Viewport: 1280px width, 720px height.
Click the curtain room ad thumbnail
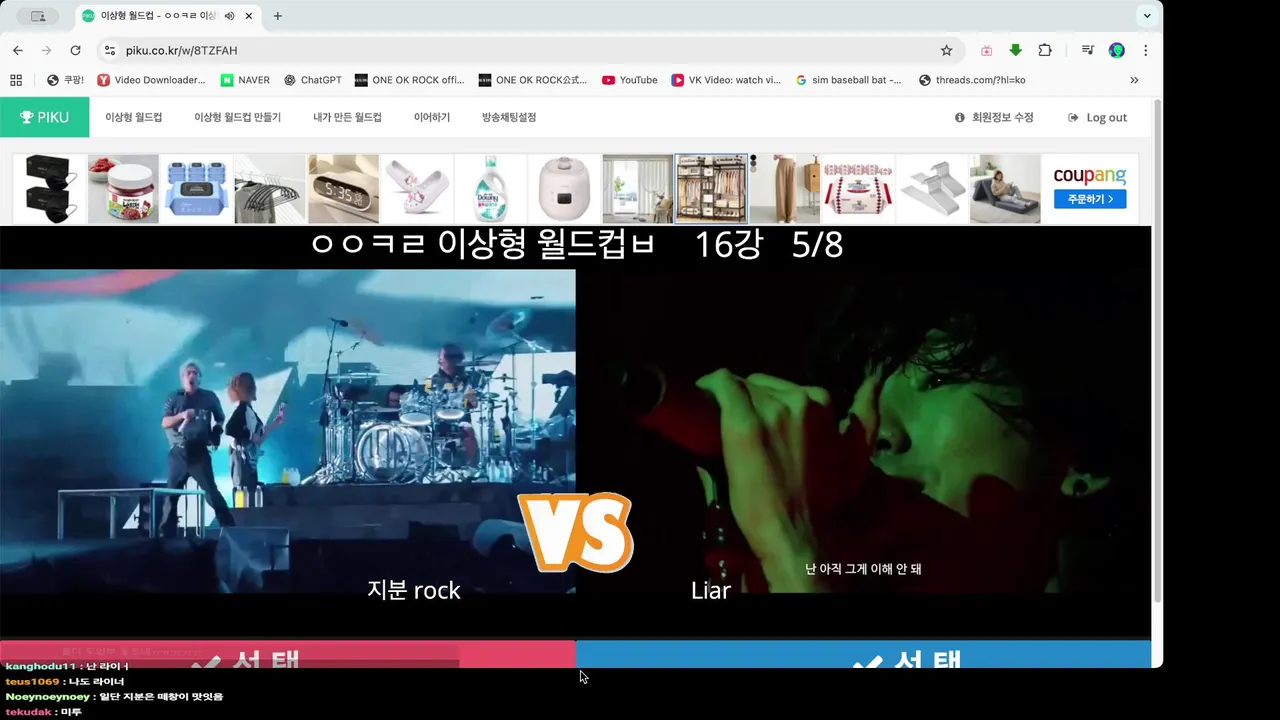pyautogui.click(x=637, y=189)
